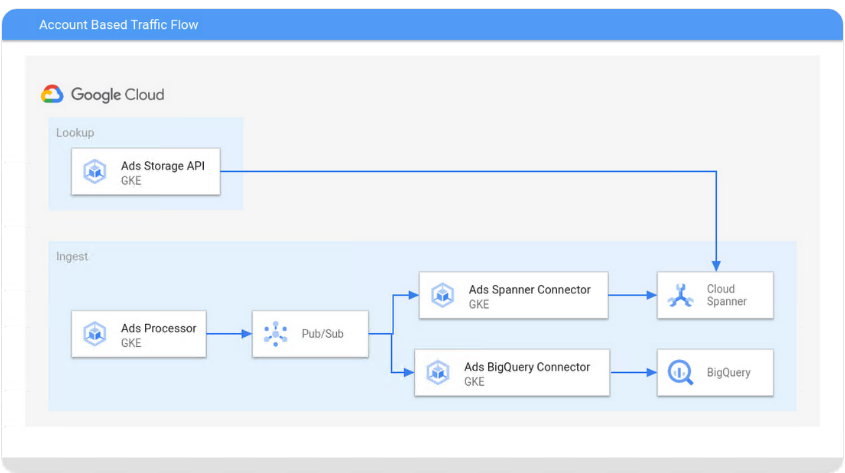Click the Ads Spanner Connector GKE icon
Viewport: 845px width, 473px height.
tap(443, 296)
